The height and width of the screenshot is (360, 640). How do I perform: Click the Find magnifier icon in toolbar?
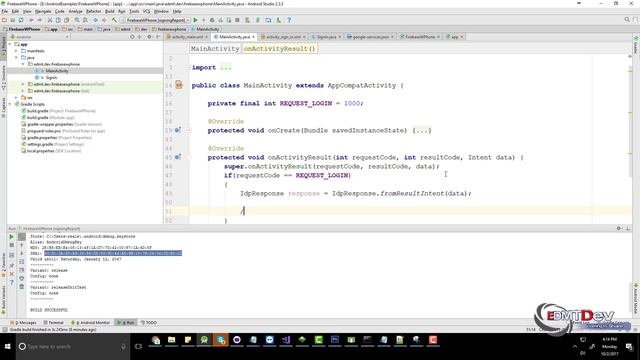pos(77,20)
